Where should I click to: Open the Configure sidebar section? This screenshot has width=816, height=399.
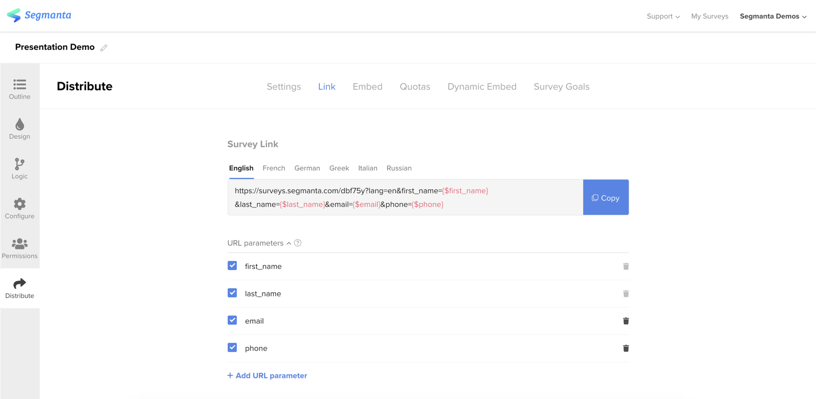pos(20,209)
